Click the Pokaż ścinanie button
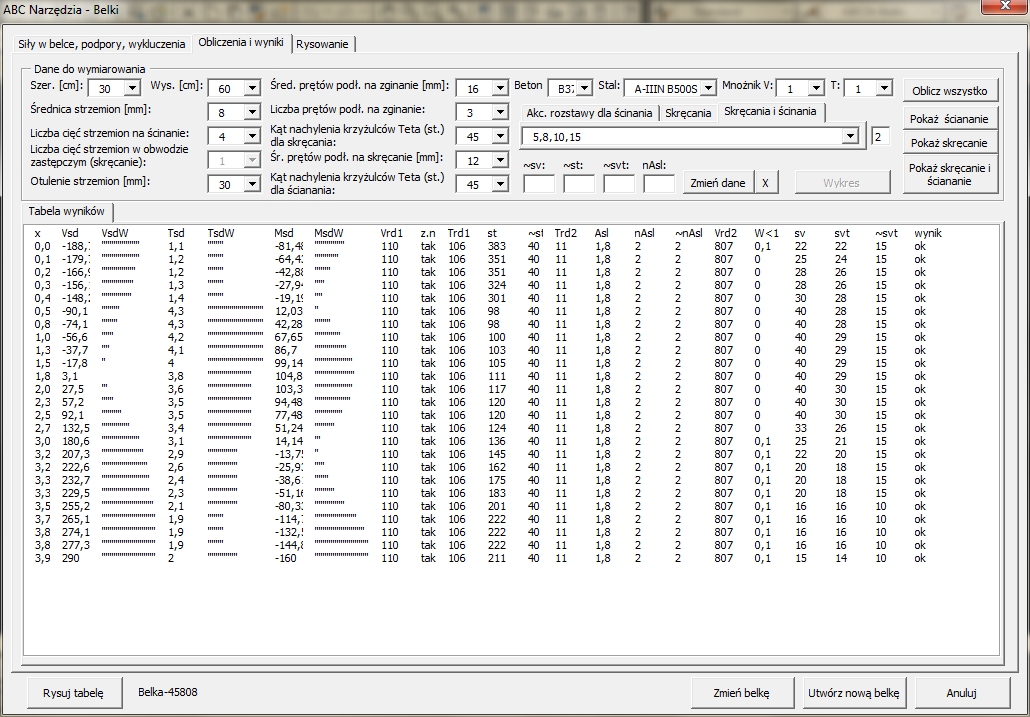Screen dimensions: 1030x717 click(949, 119)
